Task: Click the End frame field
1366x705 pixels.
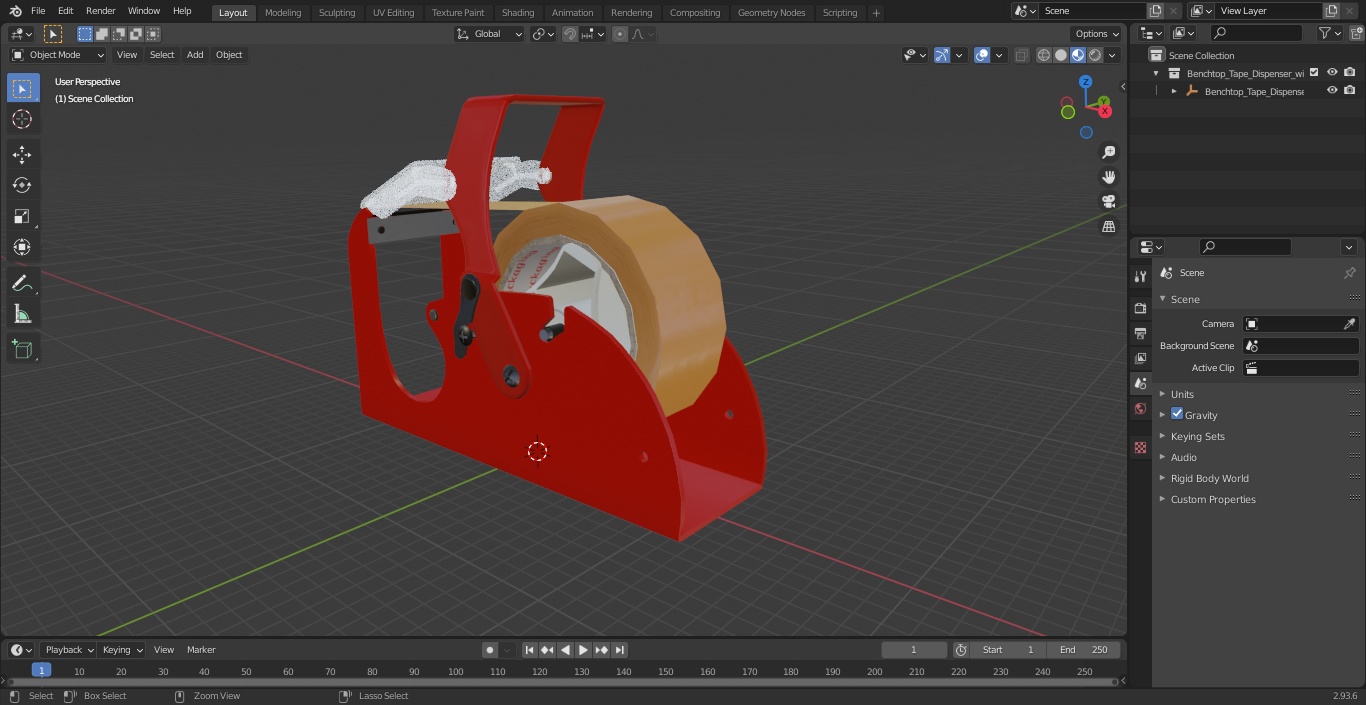Action: pyautogui.click(x=1085, y=650)
